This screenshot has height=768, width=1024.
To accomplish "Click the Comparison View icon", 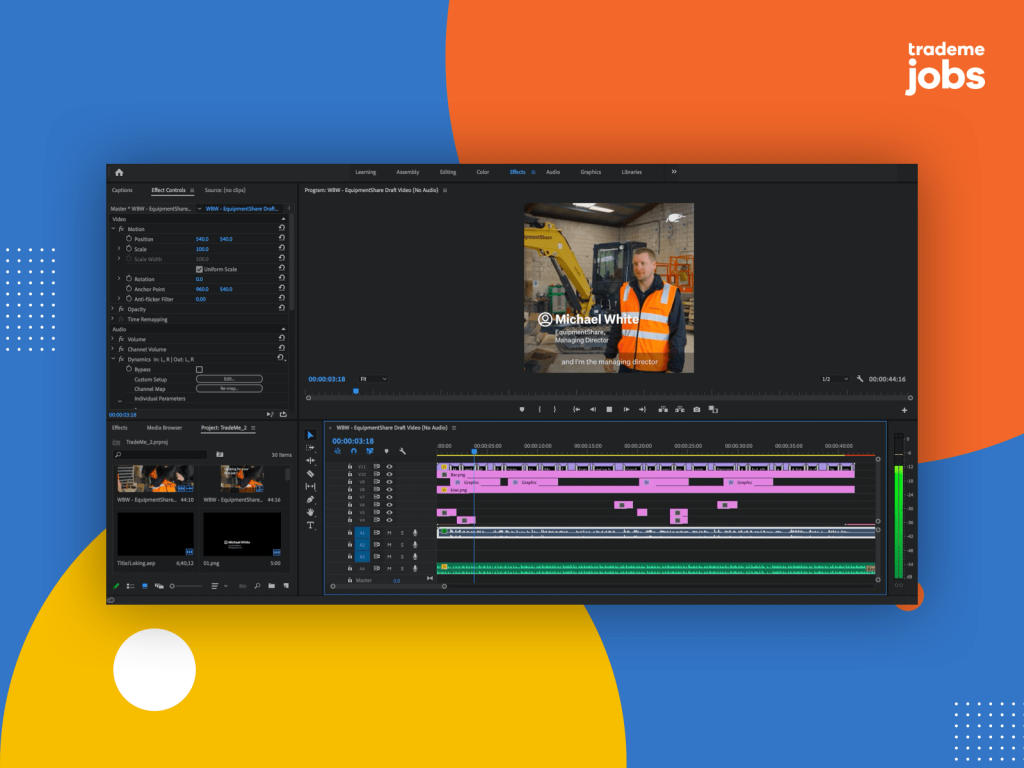I will tap(713, 409).
